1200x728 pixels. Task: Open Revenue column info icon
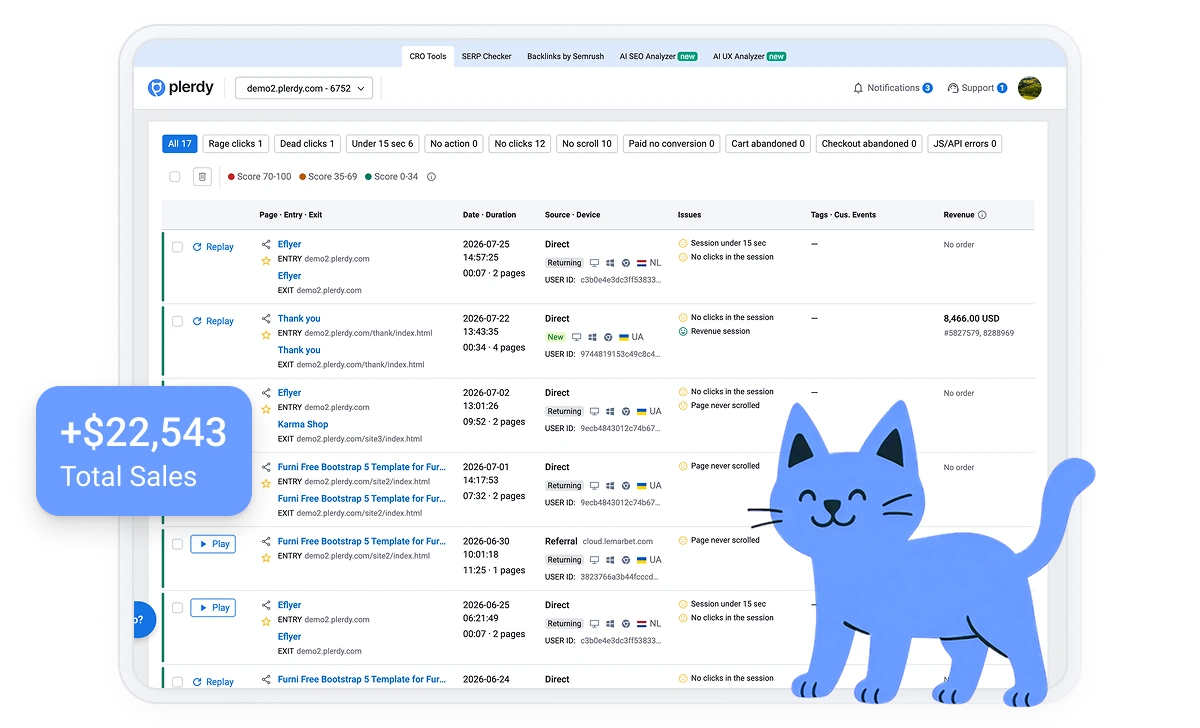pyautogui.click(x=982, y=215)
